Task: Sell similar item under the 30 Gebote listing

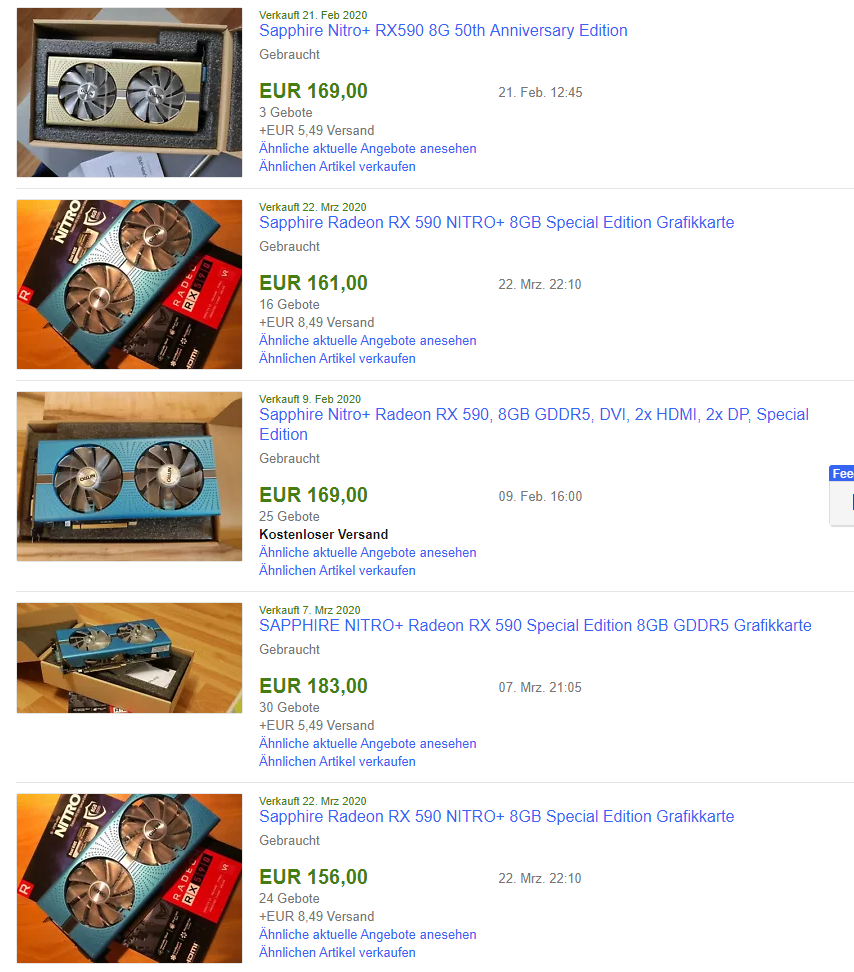Action: coord(337,762)
